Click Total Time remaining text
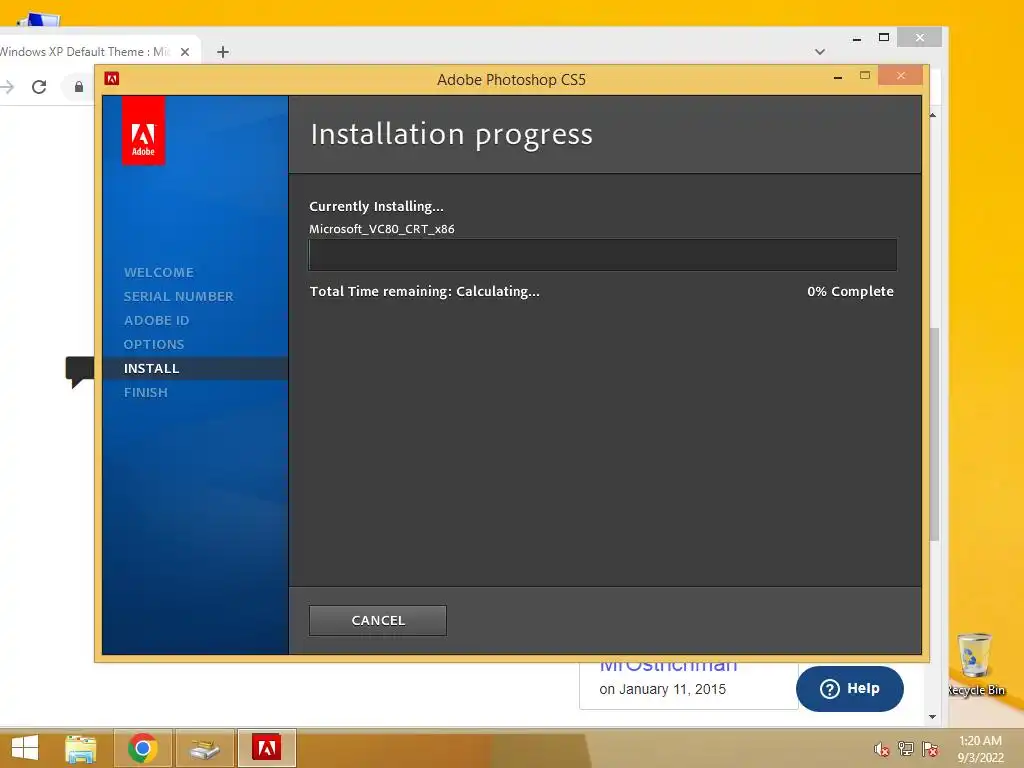 click(424, 291)
